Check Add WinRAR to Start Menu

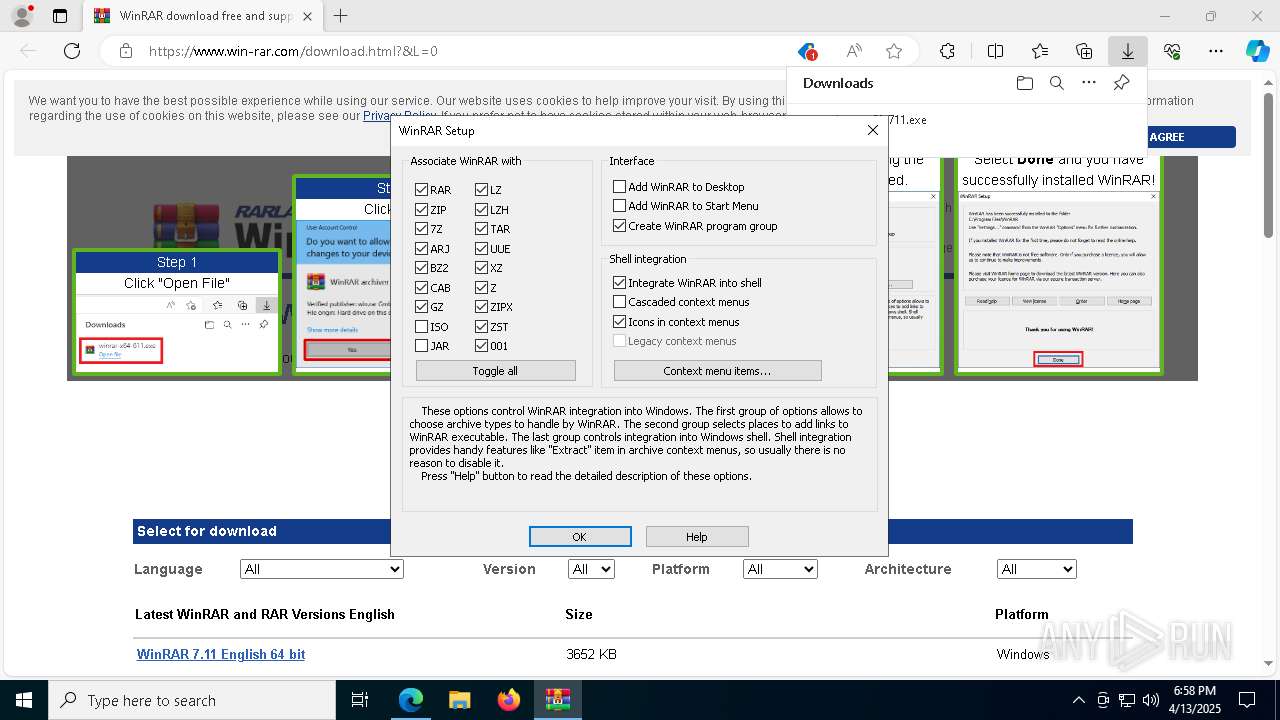pos(619,206)
